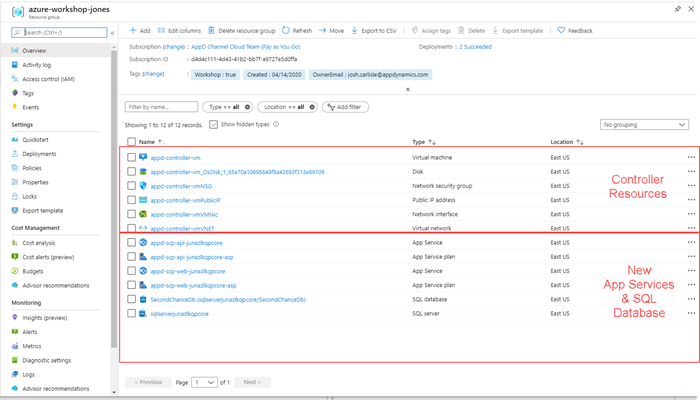The height and width of the screenshot is (400, 700).
Task: Click the Previous page button
Action: (x=148, y=382)
